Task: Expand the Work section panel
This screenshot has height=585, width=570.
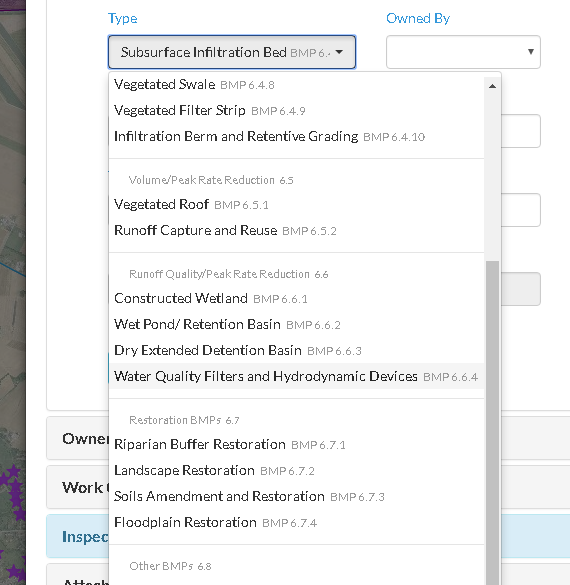Action: click(x=308, y=487)
